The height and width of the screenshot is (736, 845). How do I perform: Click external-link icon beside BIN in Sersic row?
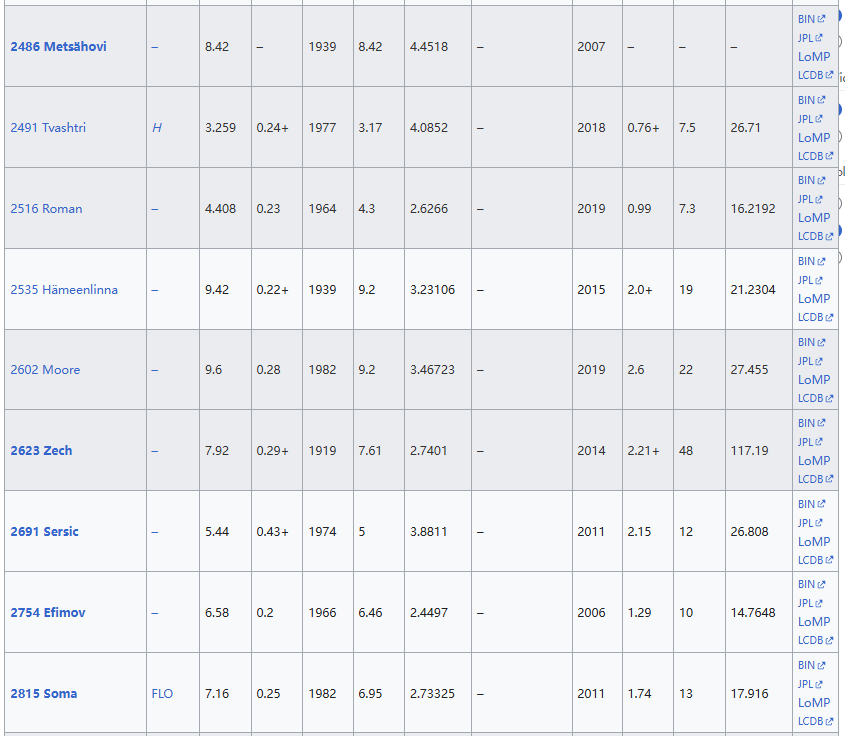point(822,505)
